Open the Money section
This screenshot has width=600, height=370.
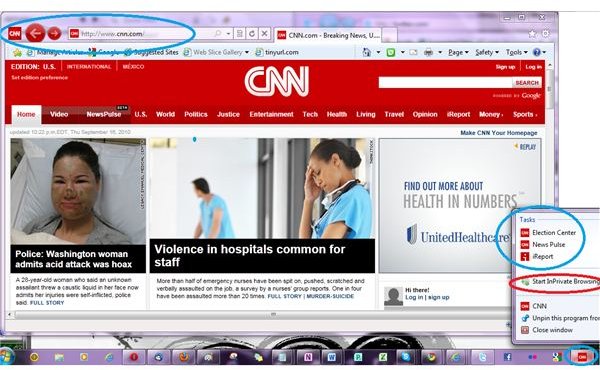491,114
